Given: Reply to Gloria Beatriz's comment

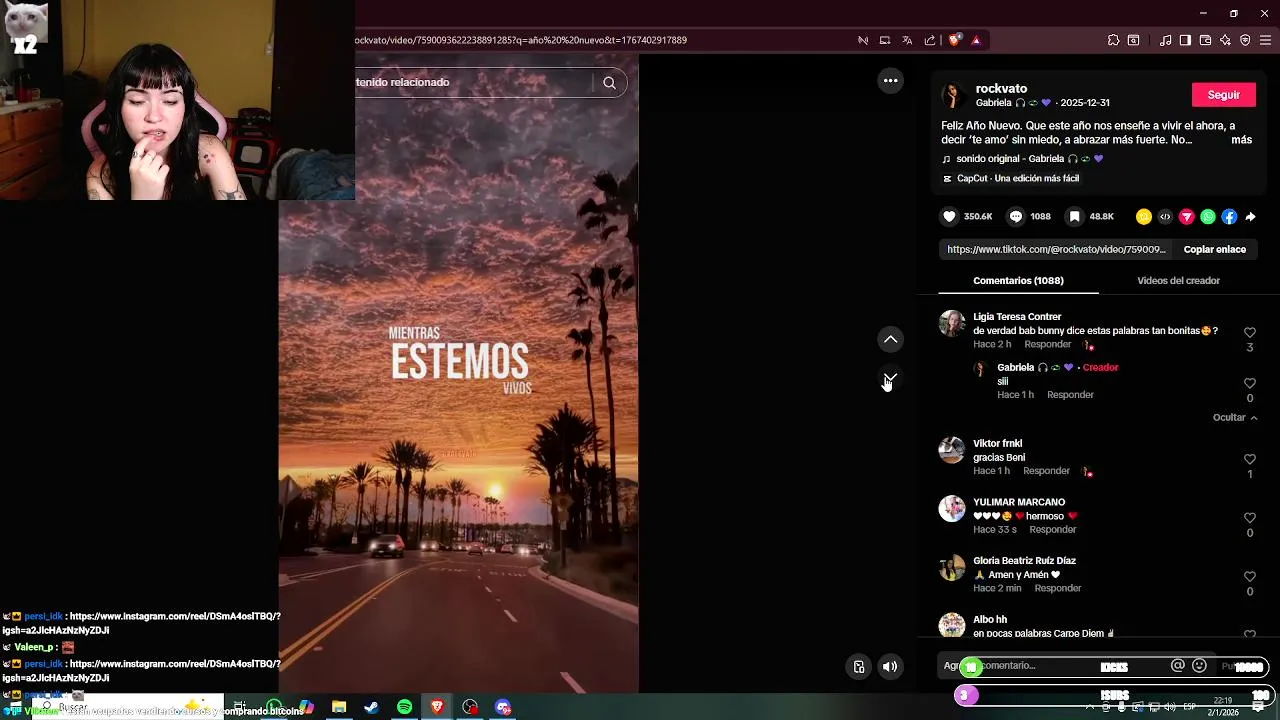Looking at the screenshot, I should pos(1057,588).
